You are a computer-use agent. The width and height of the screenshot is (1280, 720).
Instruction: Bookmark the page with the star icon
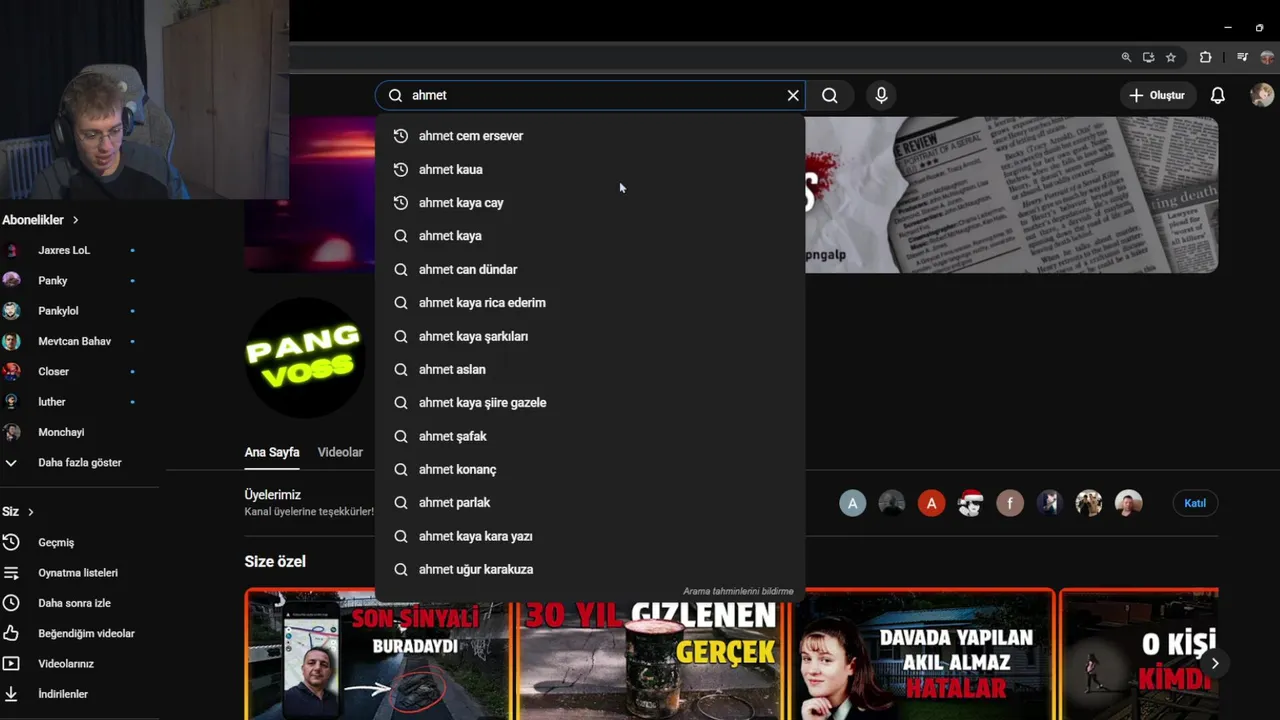coord(1170,58)
